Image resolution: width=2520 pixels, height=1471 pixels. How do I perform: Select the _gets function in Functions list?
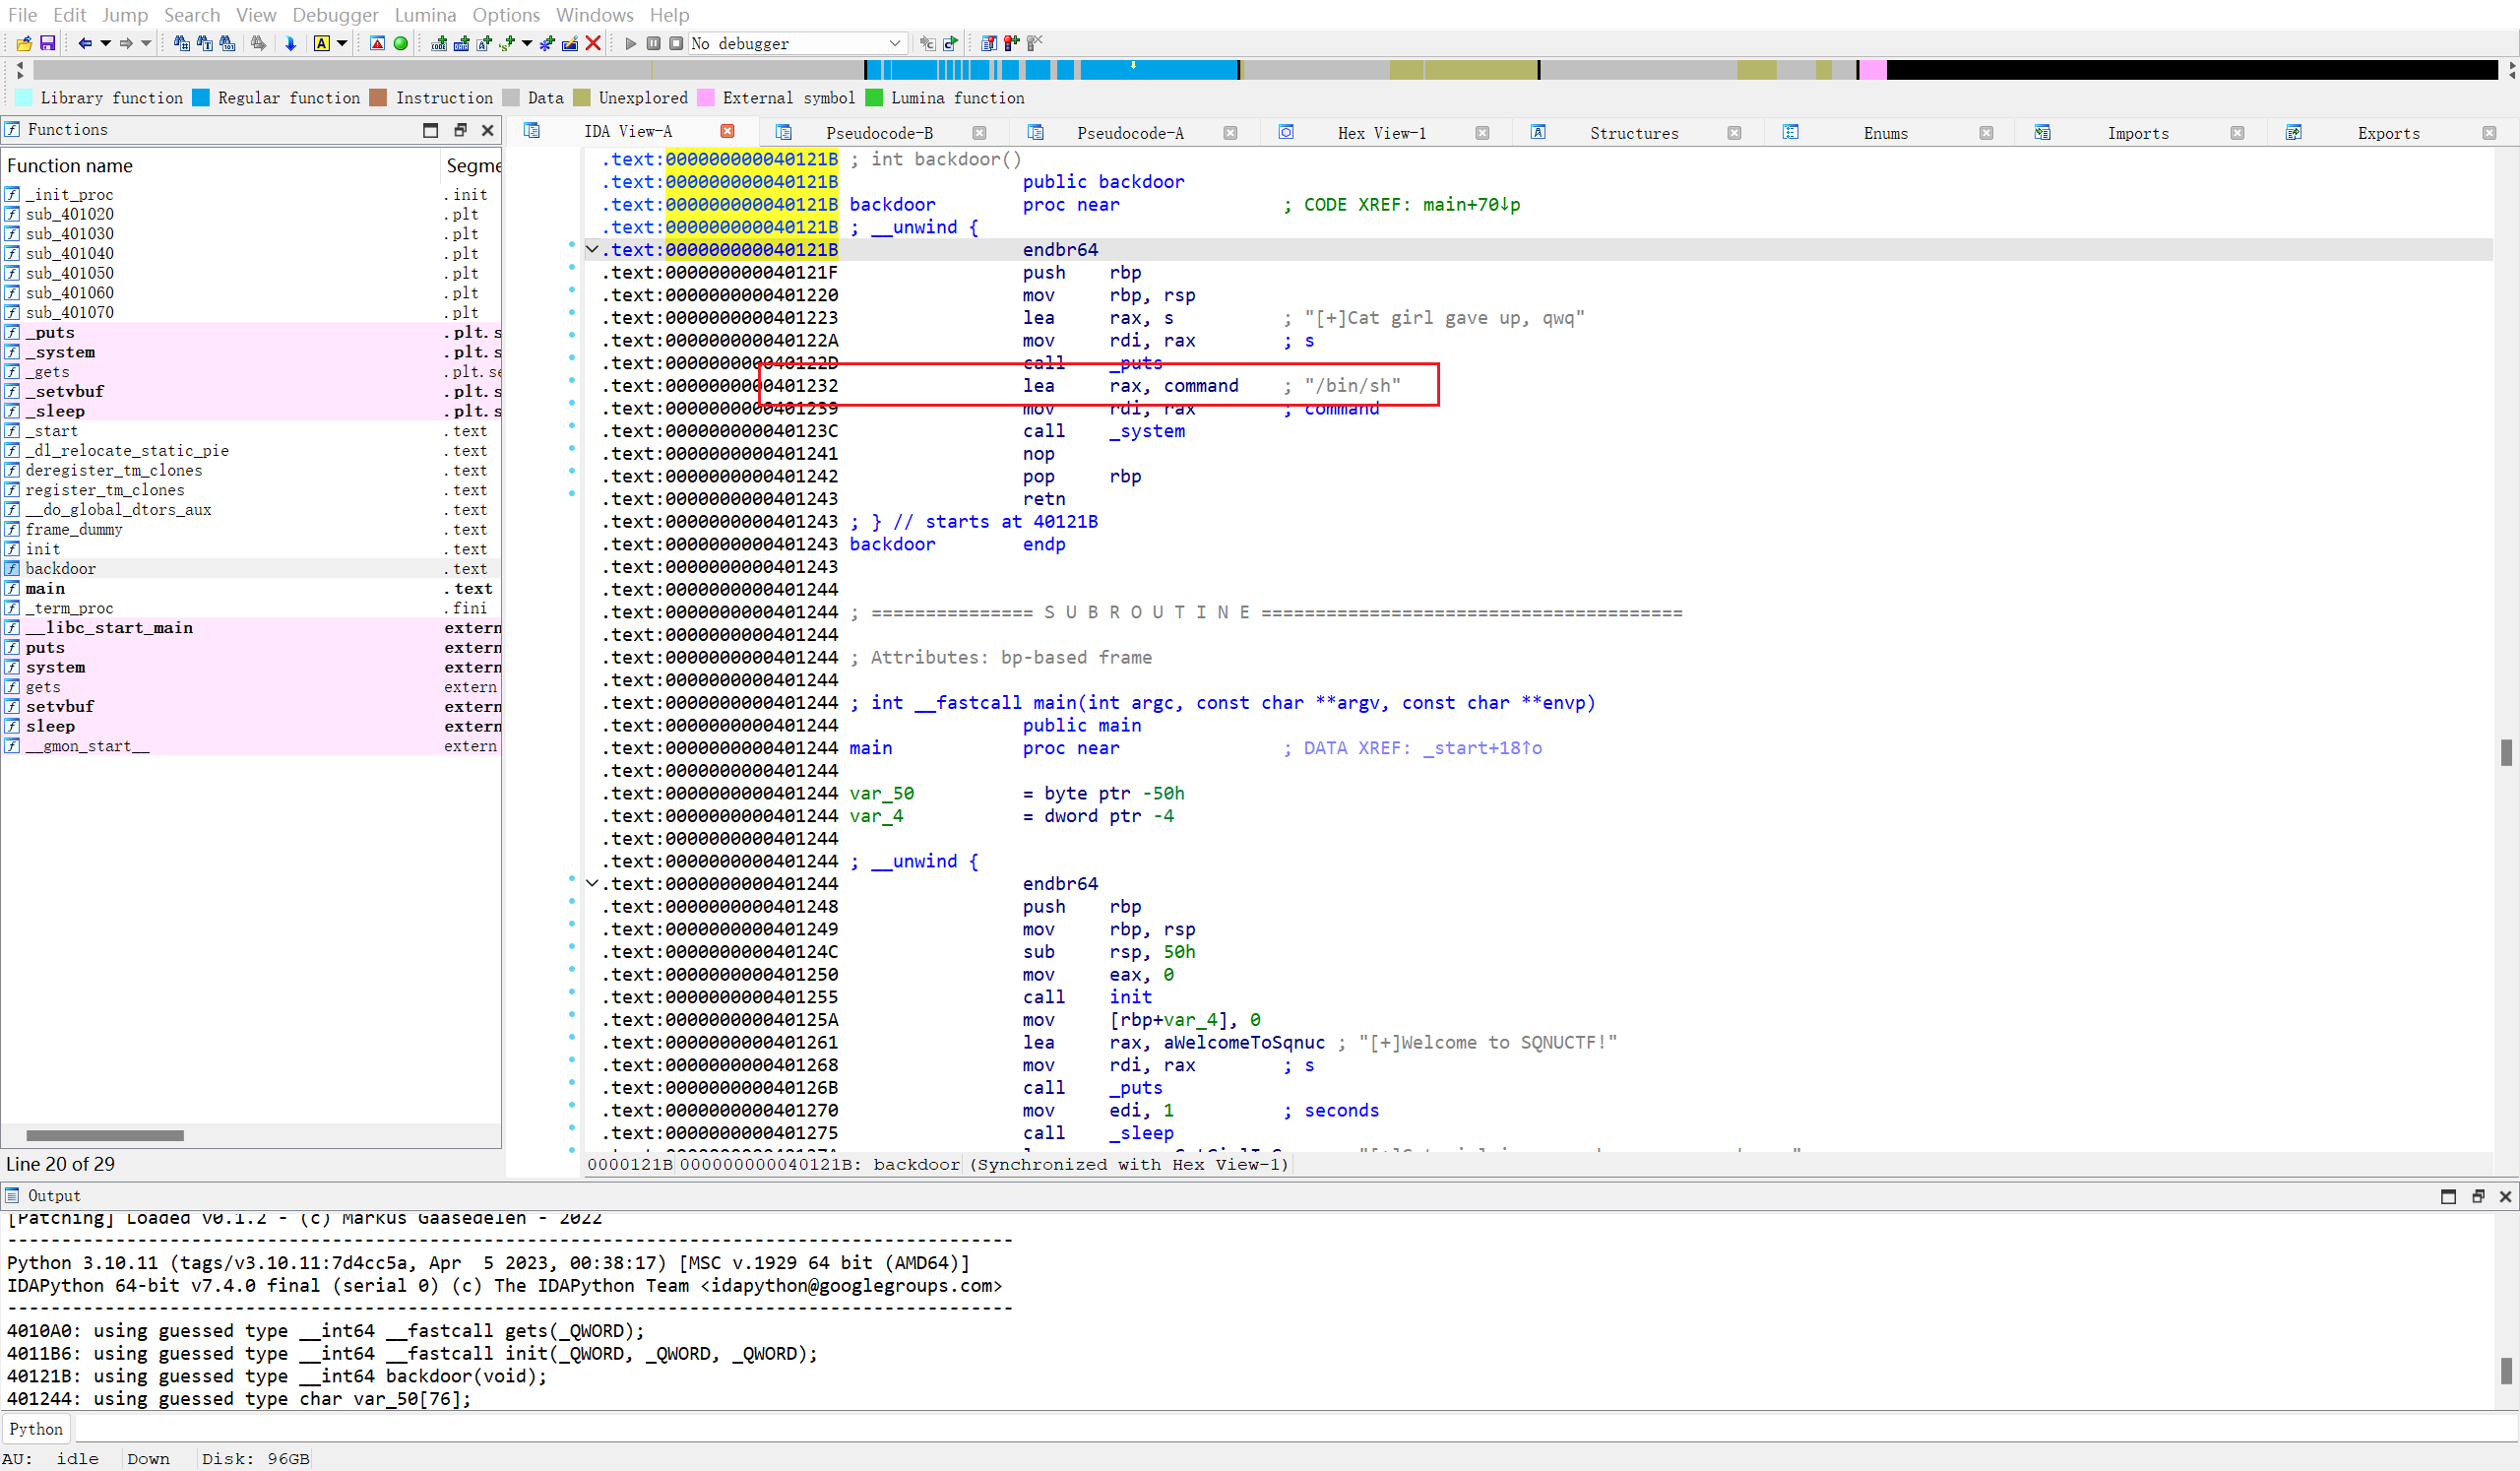(x=251, y=372)
